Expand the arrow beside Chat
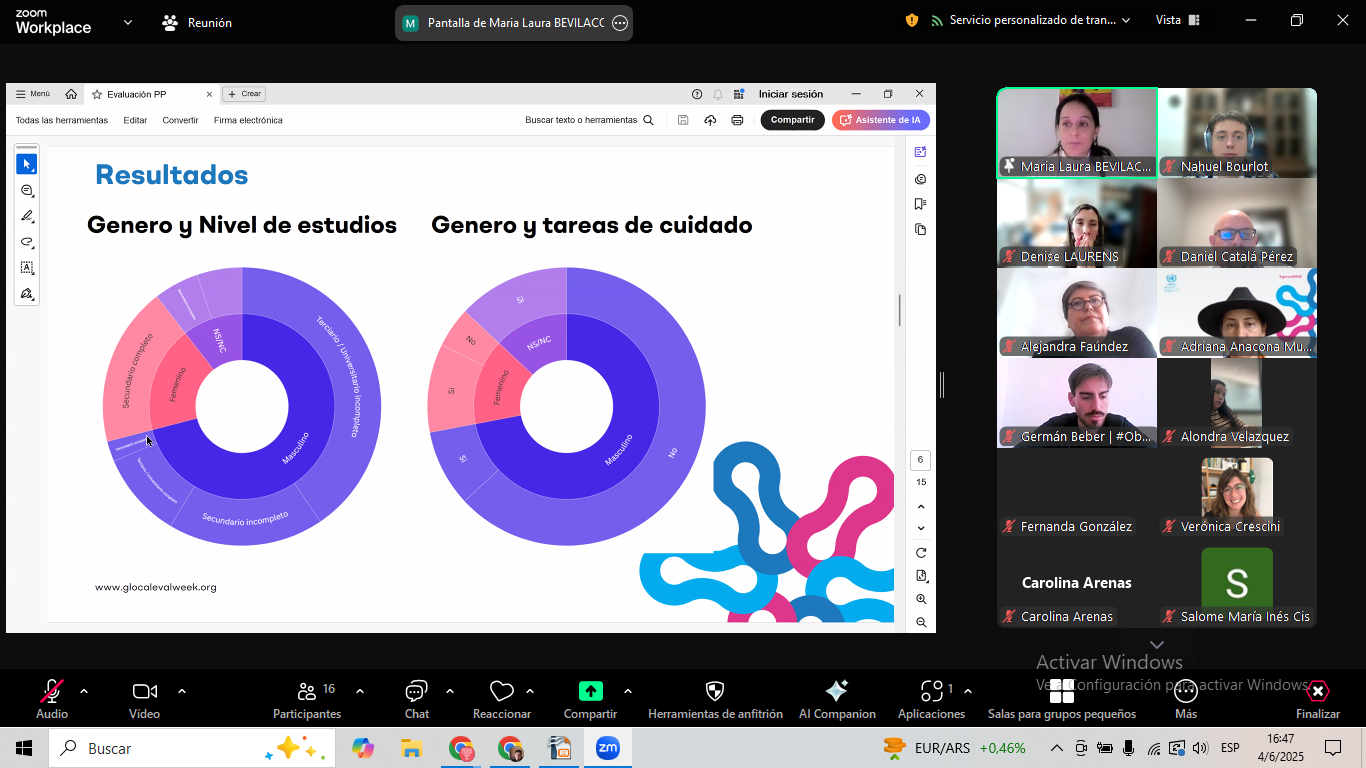Screen dimensions: 1366x768 click(450, 691)
